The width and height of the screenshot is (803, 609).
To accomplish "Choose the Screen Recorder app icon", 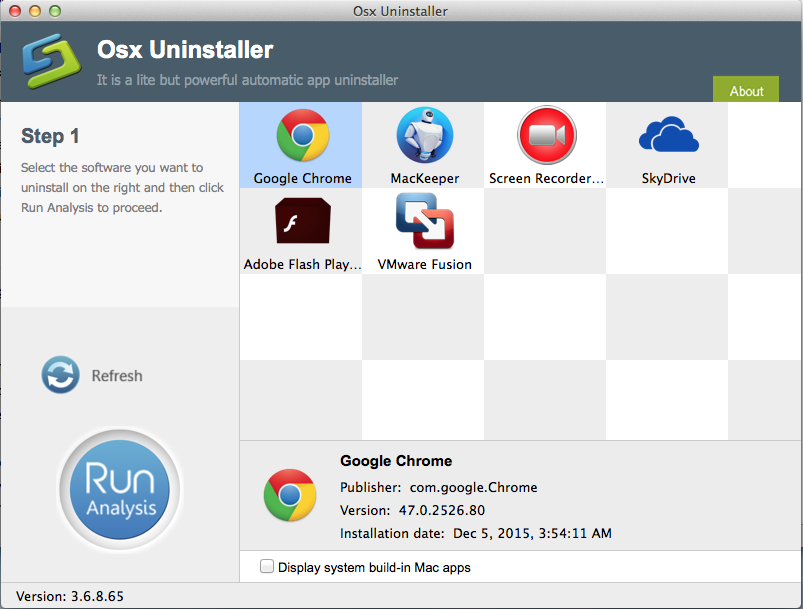I will tap(546, 136).
